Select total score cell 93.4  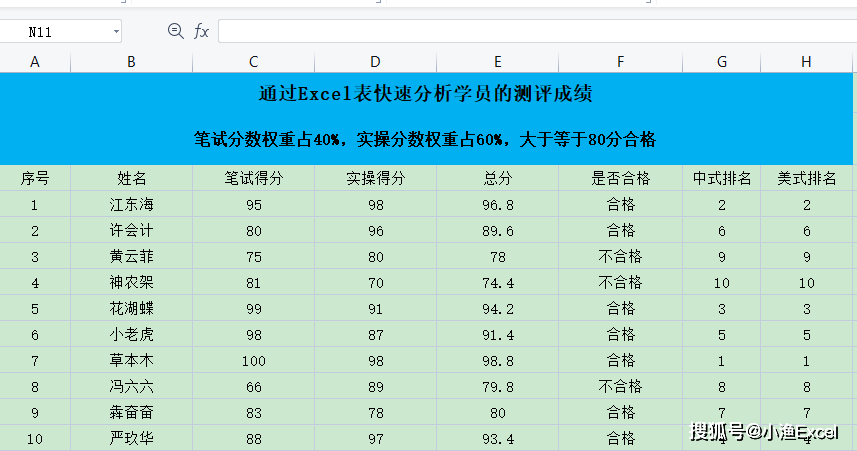497,438
